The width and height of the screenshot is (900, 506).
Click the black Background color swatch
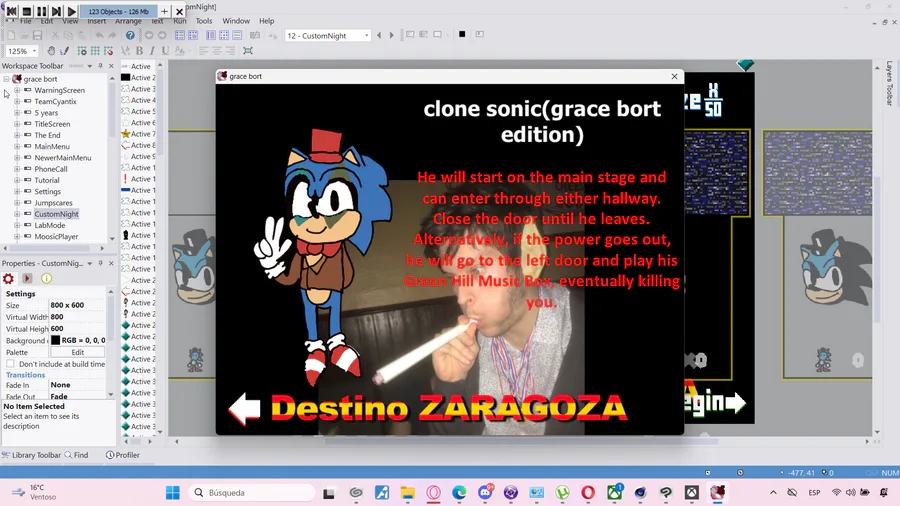pos(55,340)
